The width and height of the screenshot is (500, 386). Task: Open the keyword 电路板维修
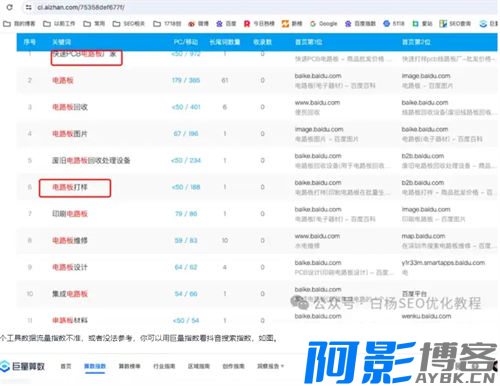[x=70, y=240]
